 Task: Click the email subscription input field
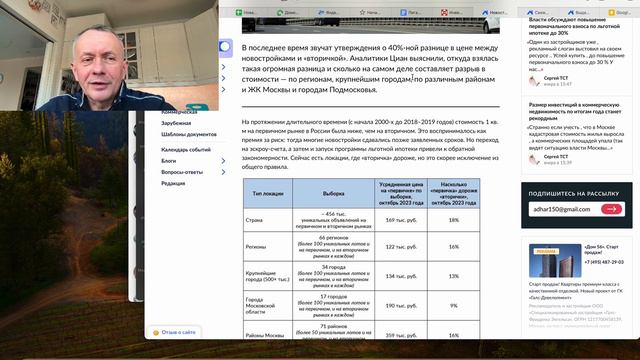point(564,209)
